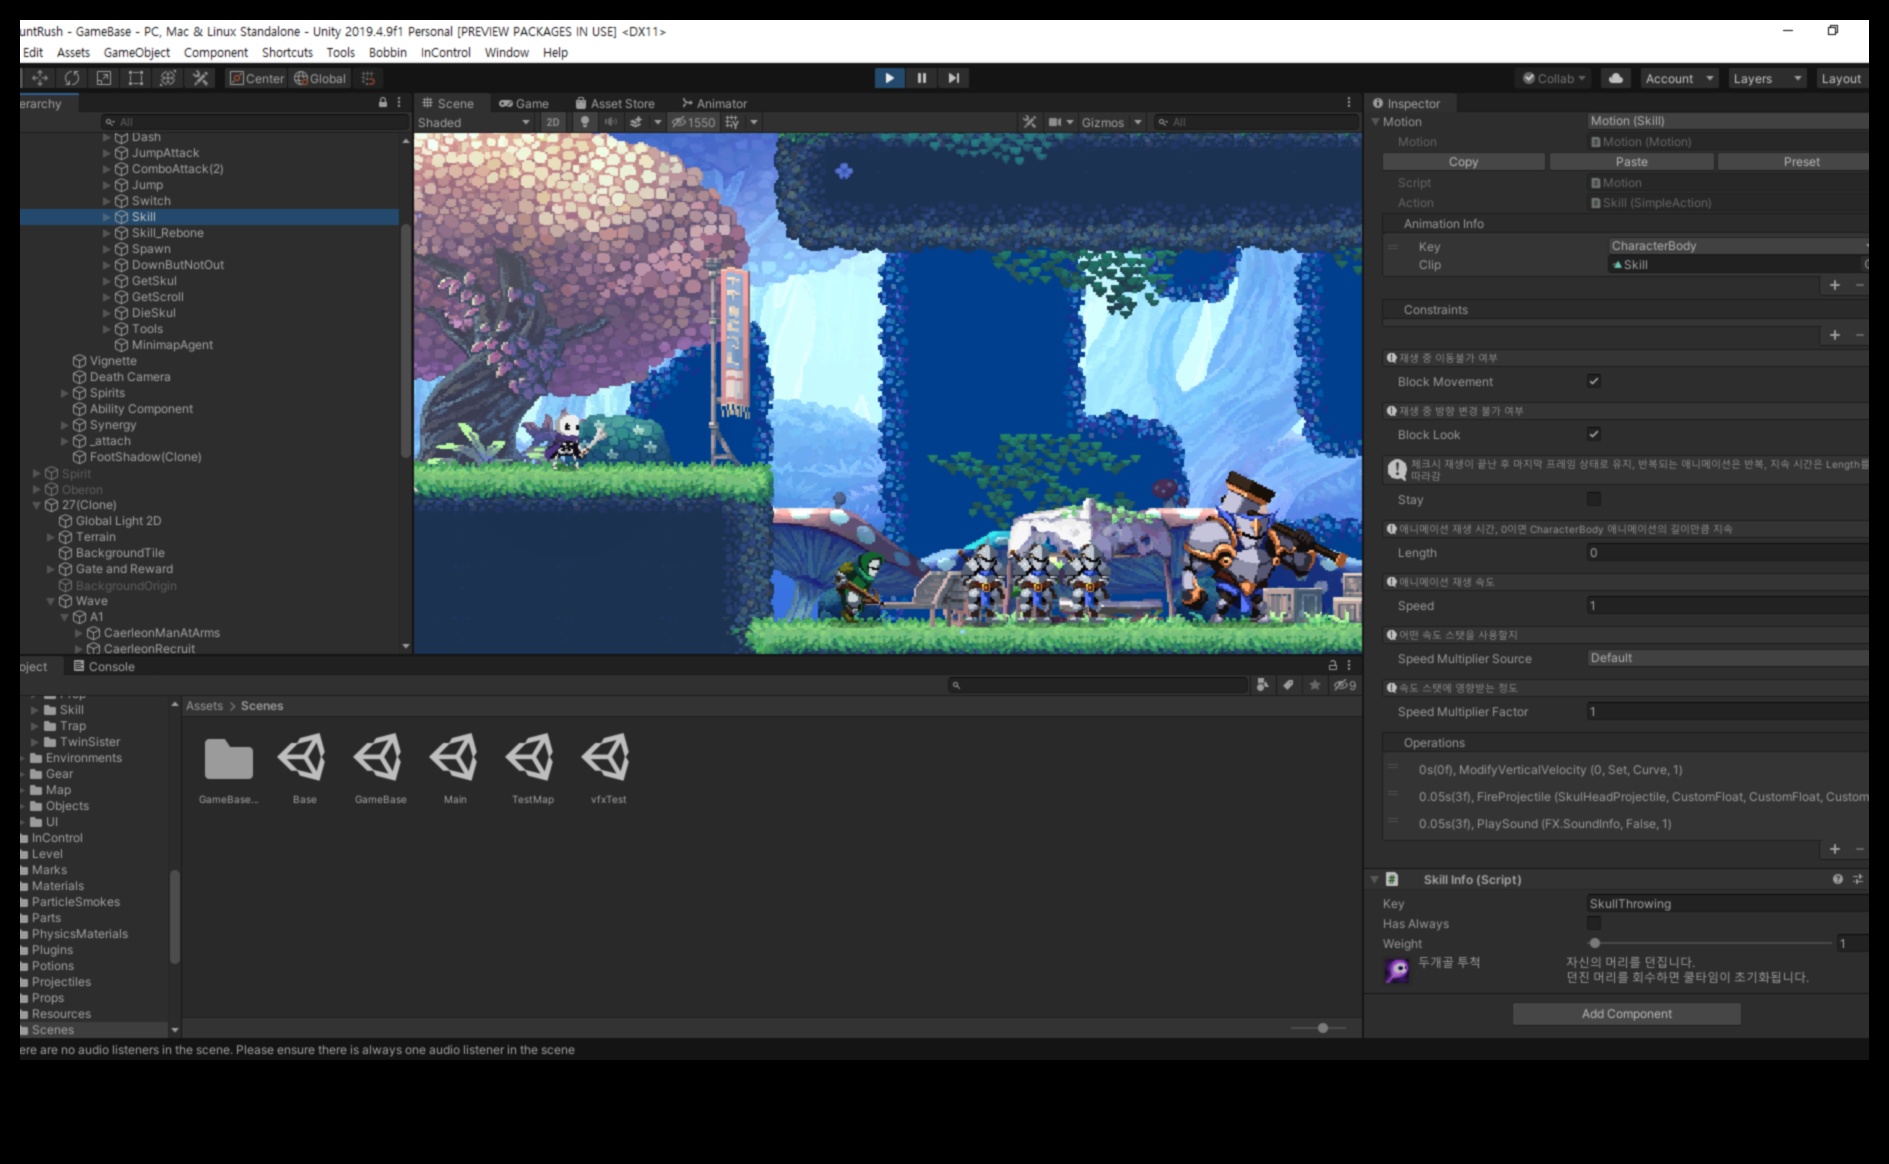This screenshot has width=1889, height=1164.
Task: Select the Rotate tool in the toolbar
Action: coord(72,78)
